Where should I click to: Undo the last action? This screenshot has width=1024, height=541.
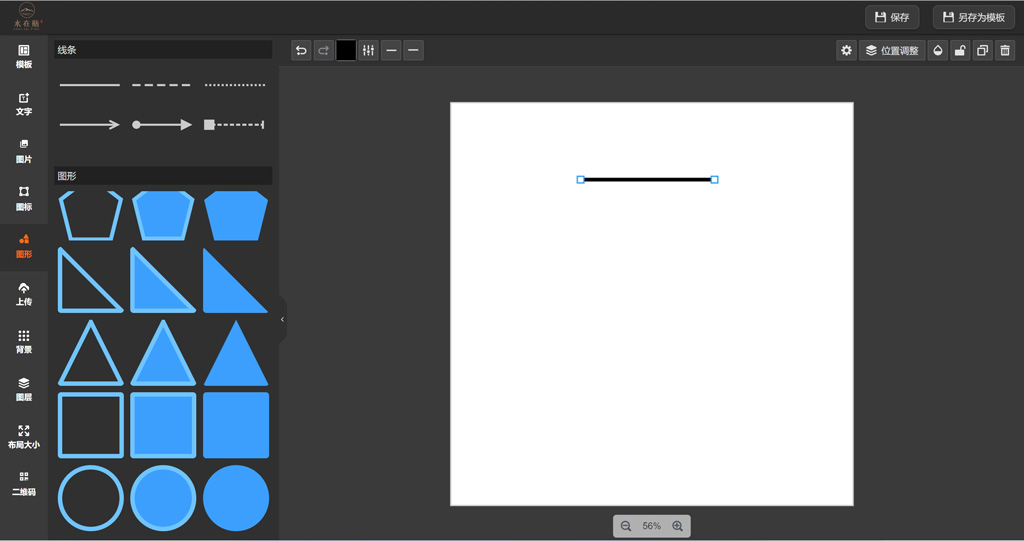tap(301, 50)
